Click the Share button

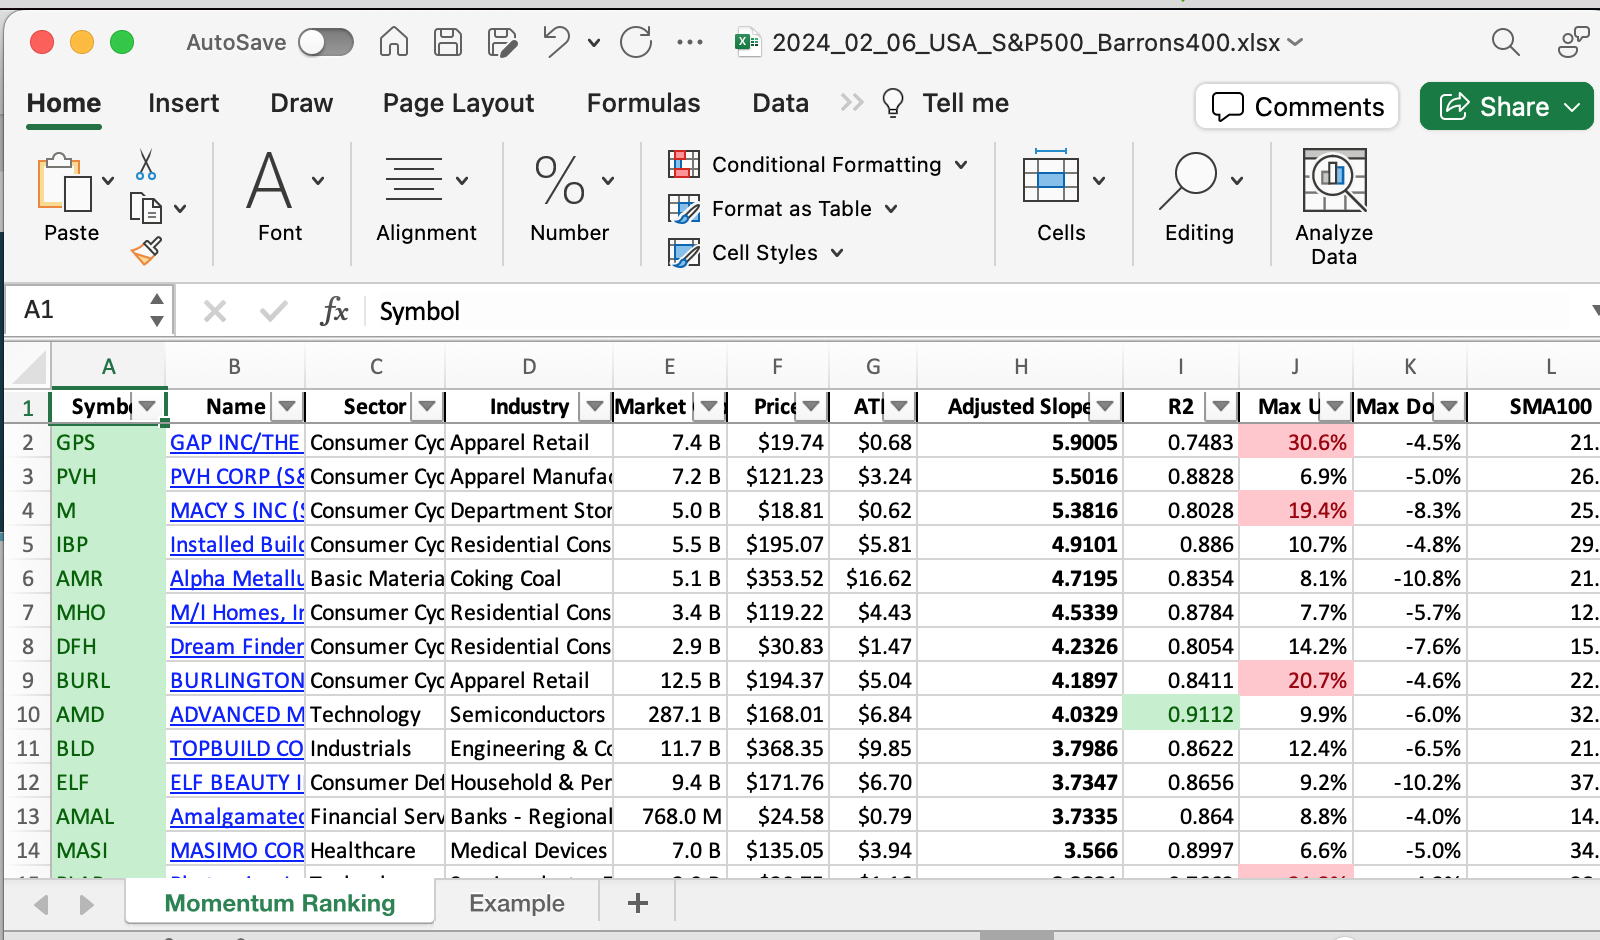(1495, 107)
